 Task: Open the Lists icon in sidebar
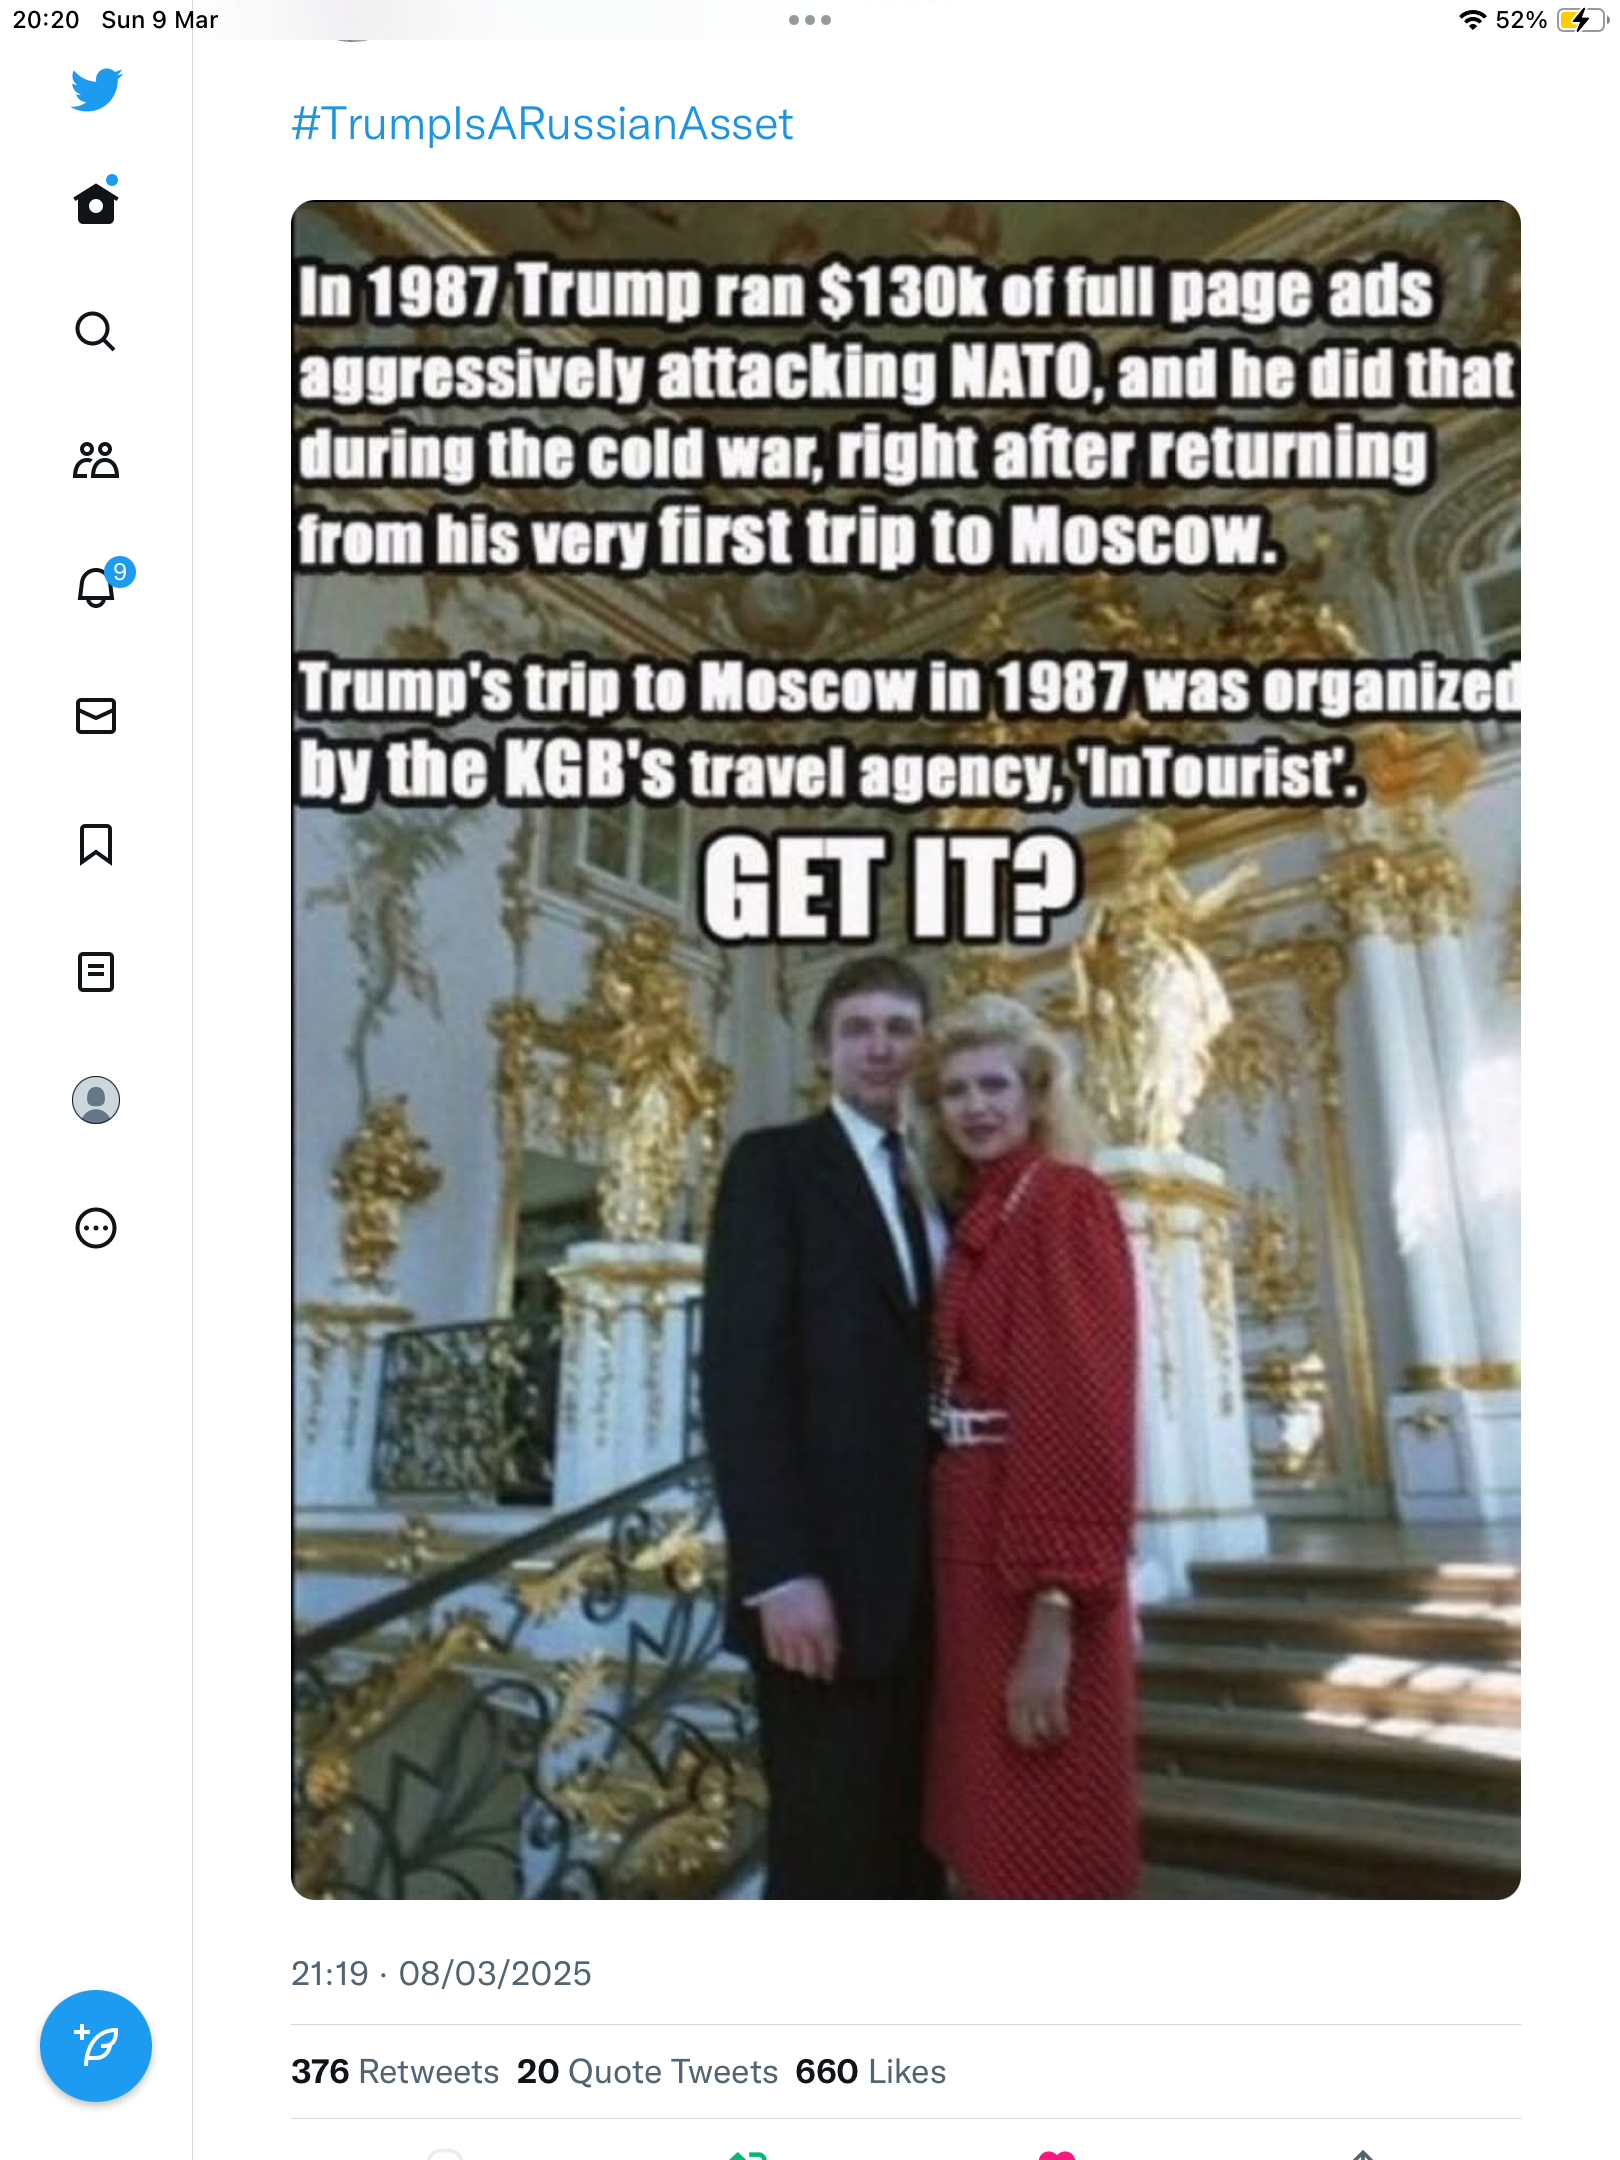(96, 972)
